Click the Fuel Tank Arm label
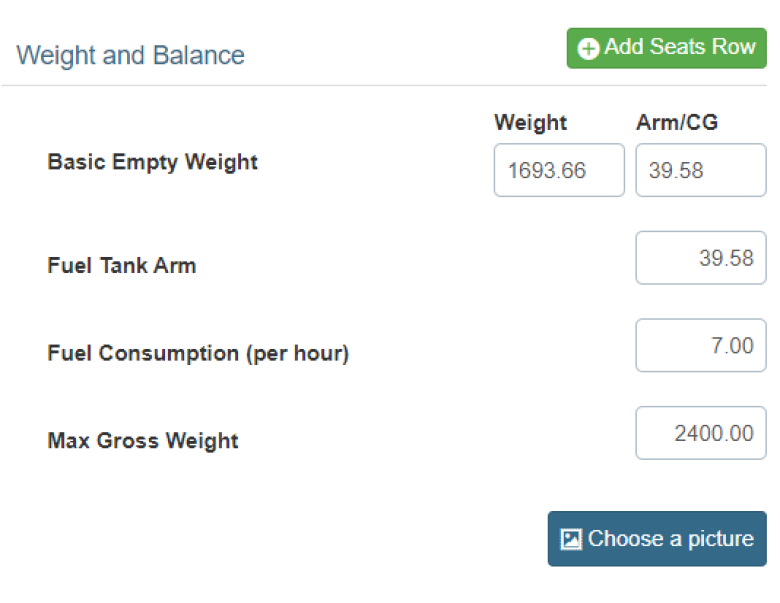Viewport: 780px width, 603px height. click(122, 265)
